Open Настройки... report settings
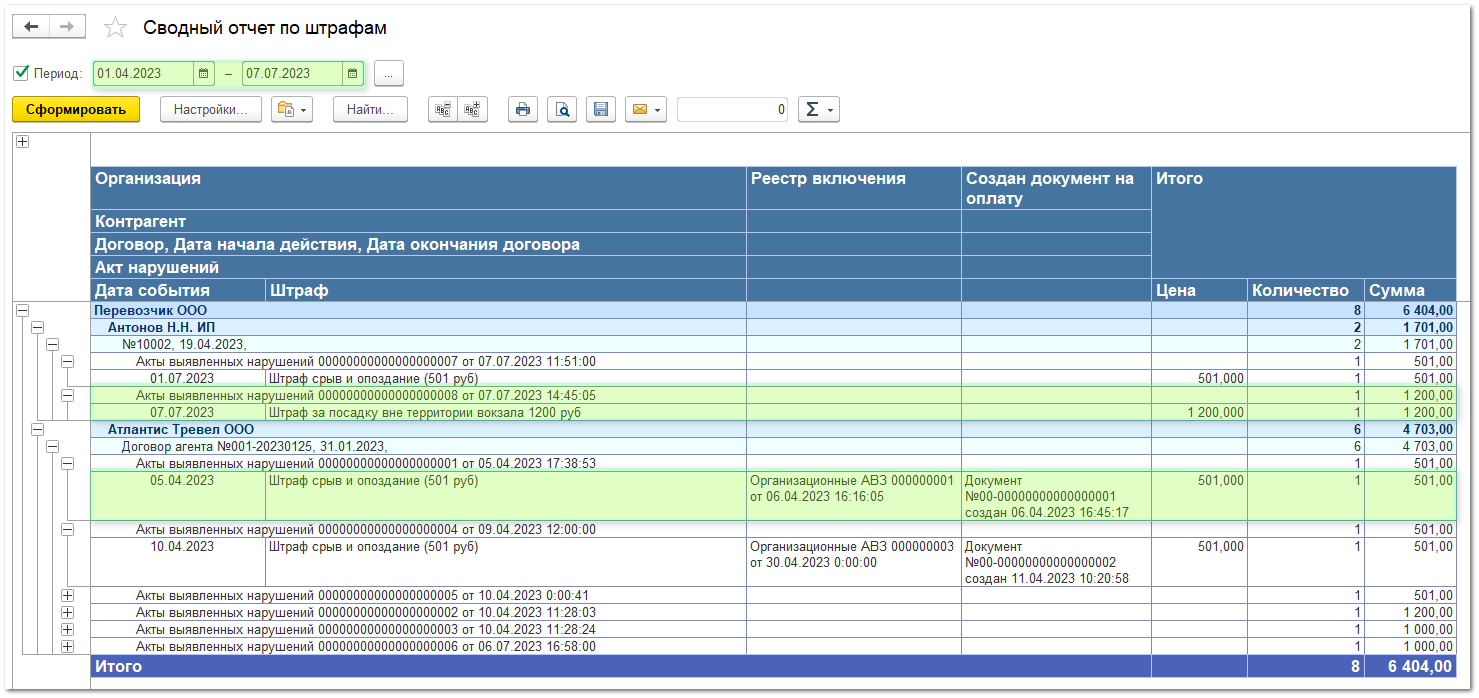Image resolution: width=1479 pixels, height=698 pixels. click(x=210, y=110)
